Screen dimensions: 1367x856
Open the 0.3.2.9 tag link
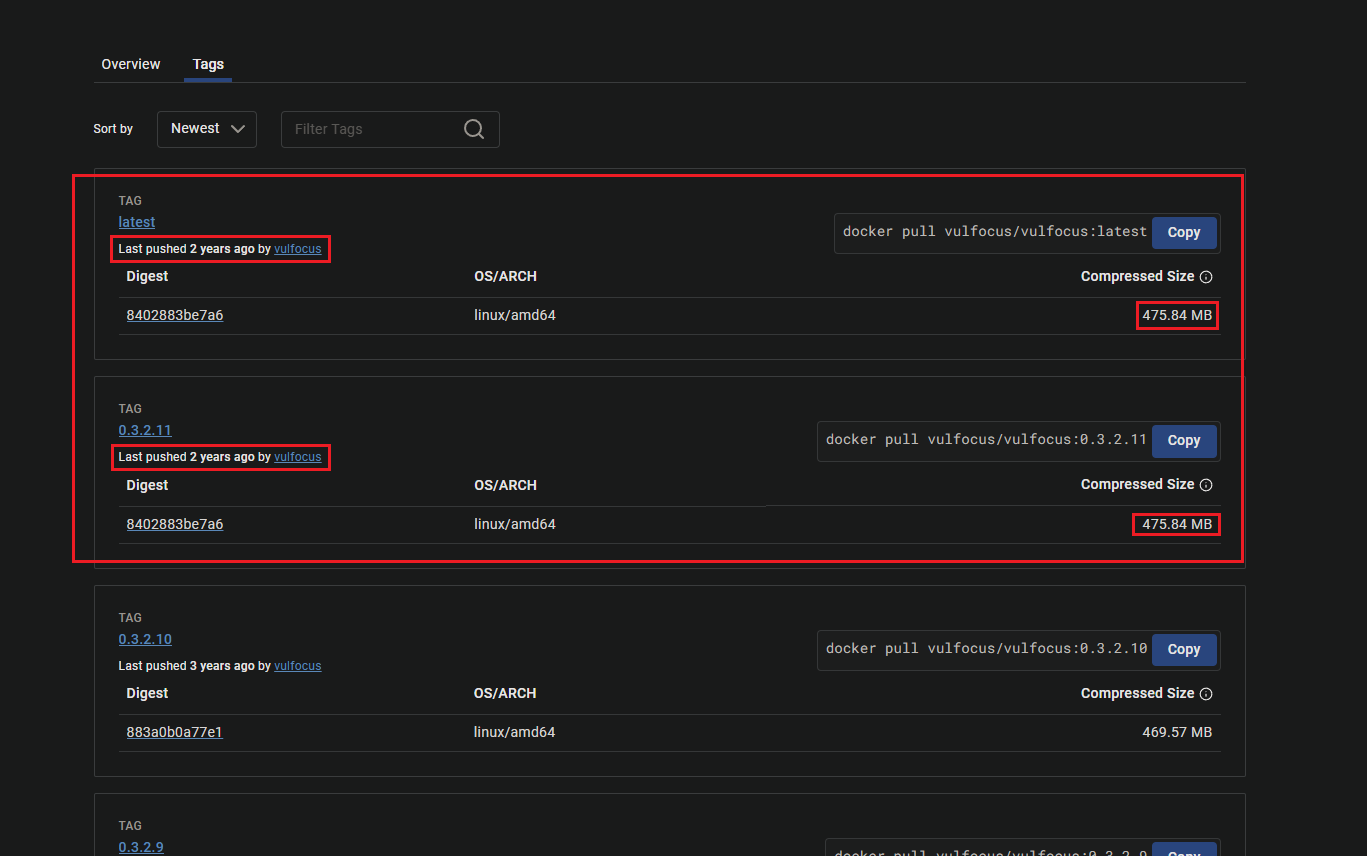tap(141, 847)
